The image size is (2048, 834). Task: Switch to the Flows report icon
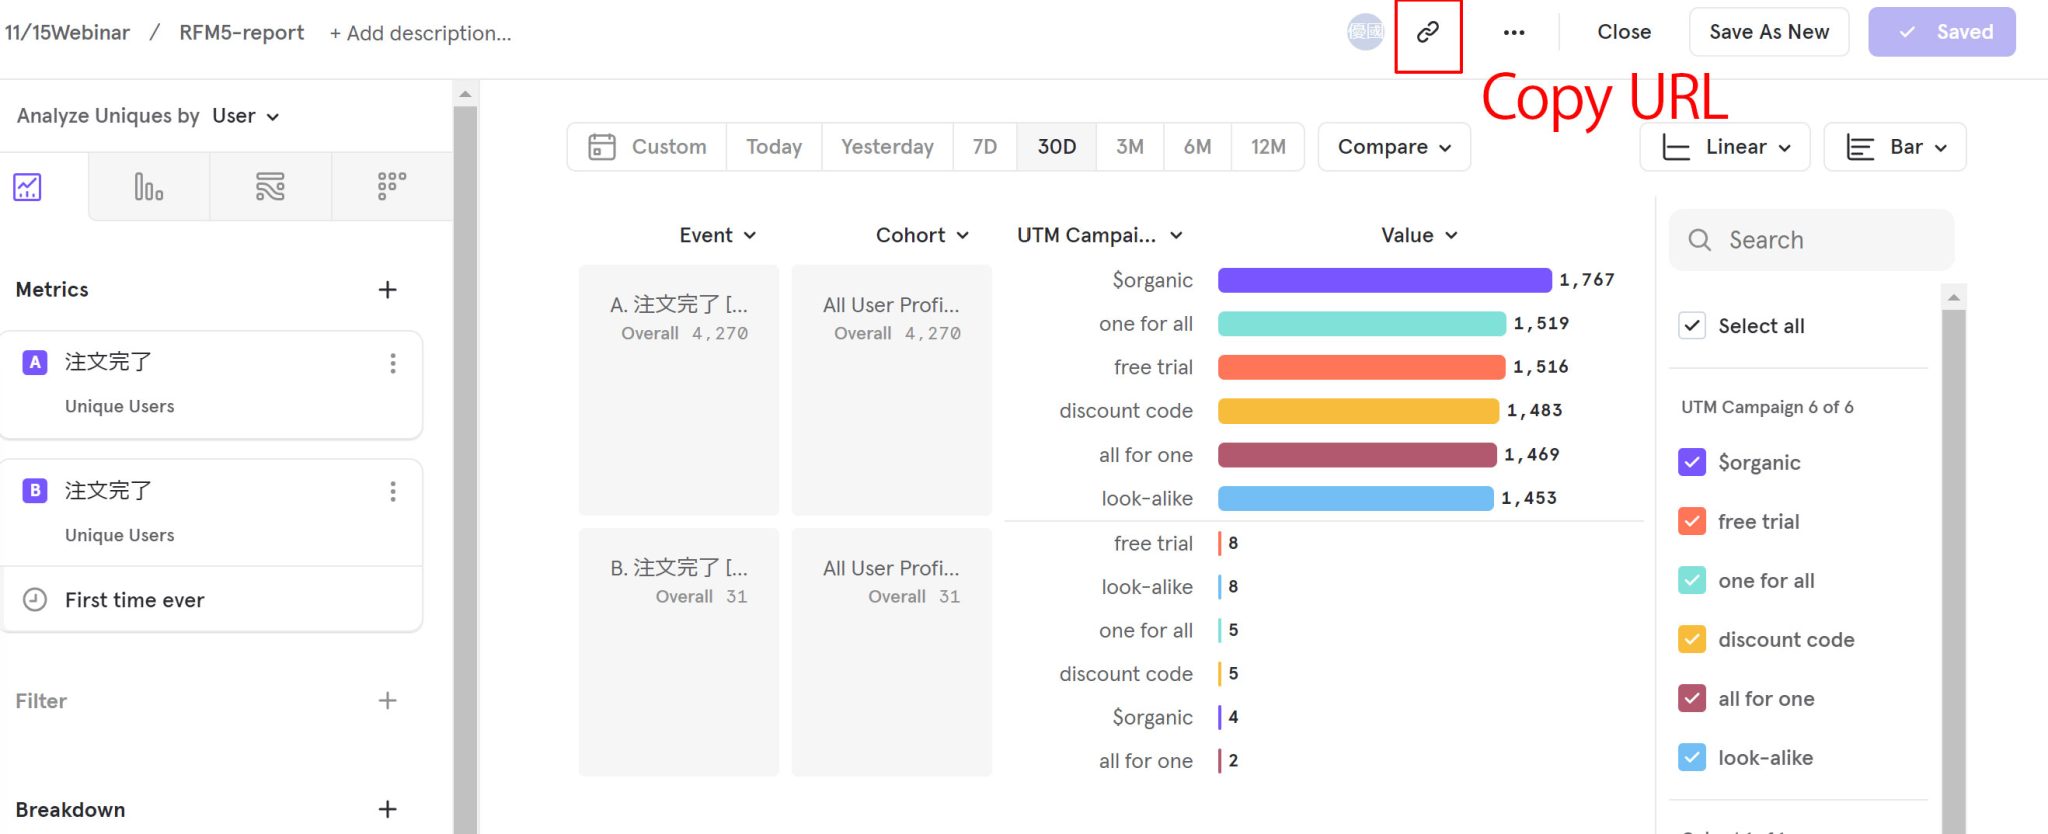pyautogui.click(x=270, y=186)
